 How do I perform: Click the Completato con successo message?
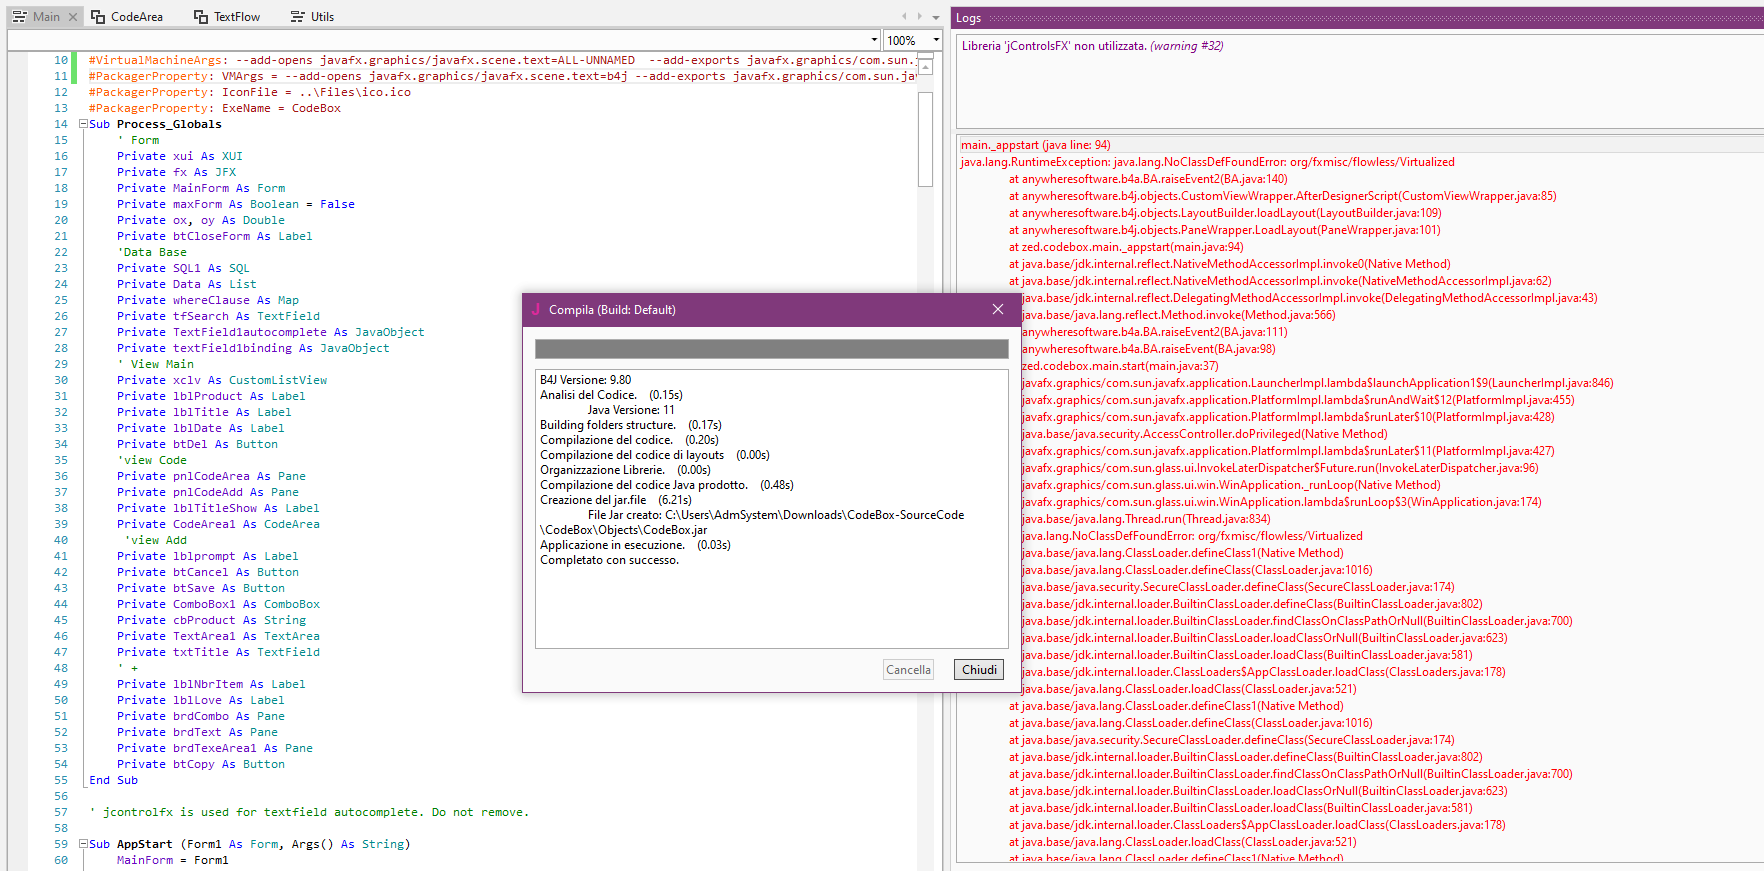(609, 560)
